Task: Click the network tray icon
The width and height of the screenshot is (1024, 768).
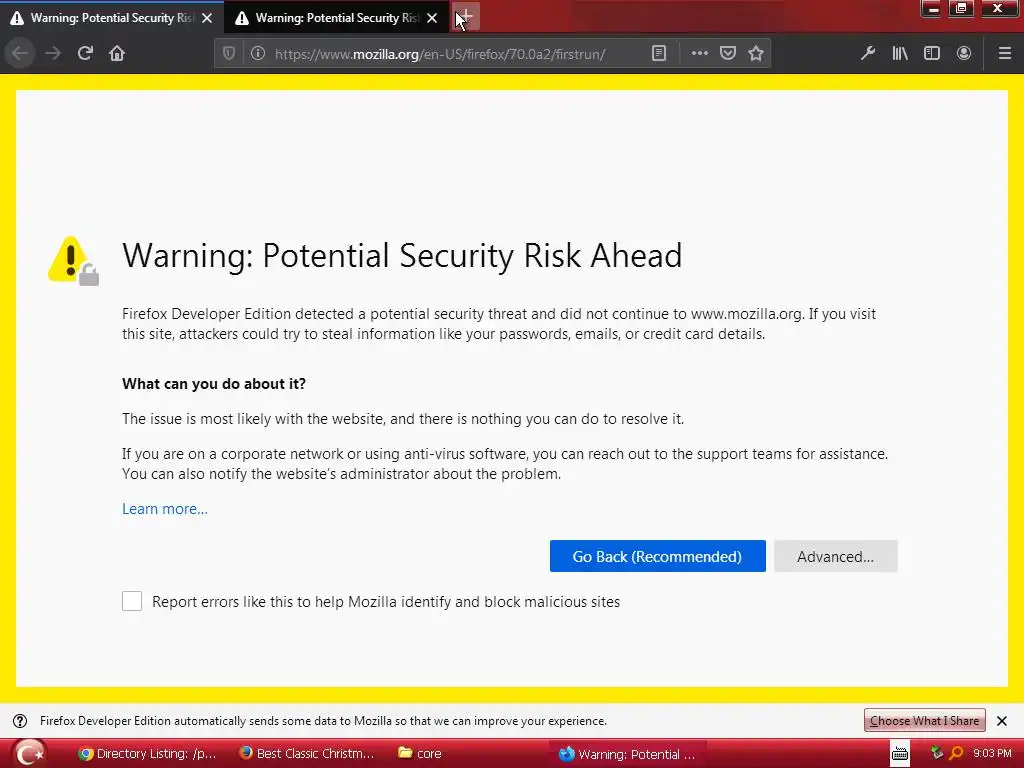Action: [936, 753]
